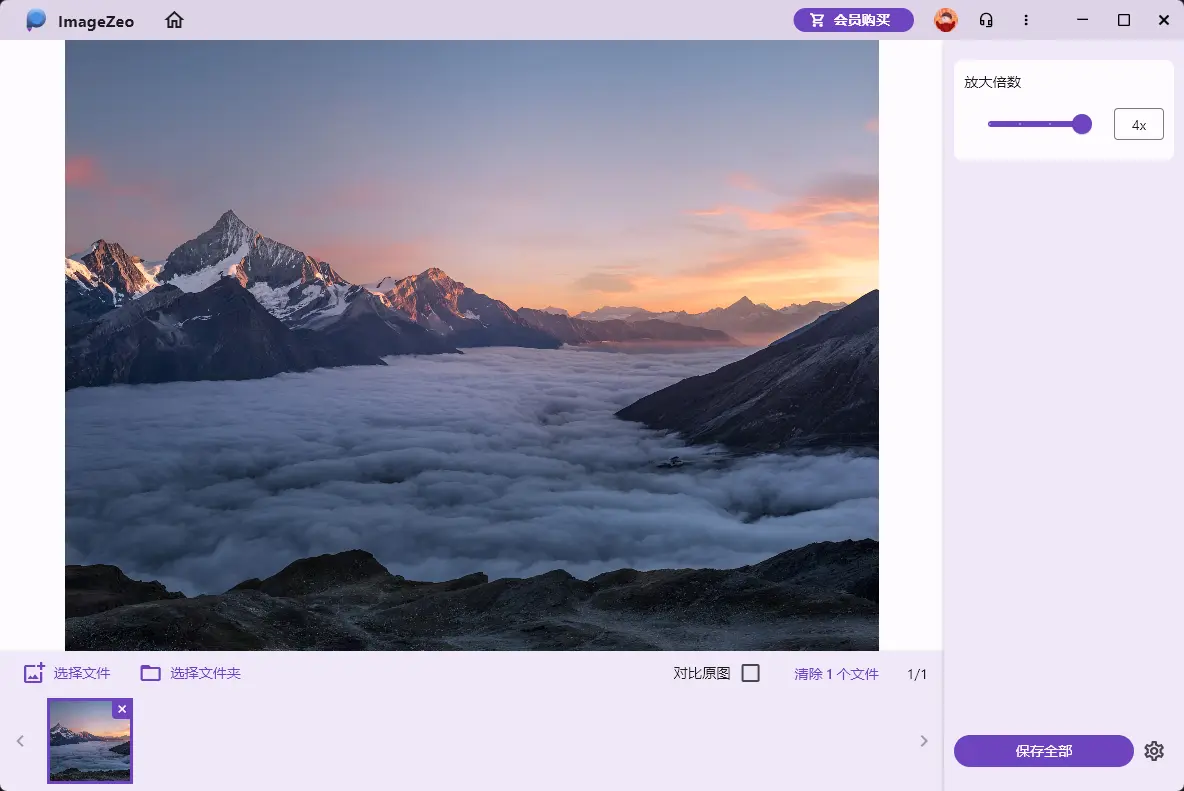Go to the home screen
1184x791 pixels.
(x=175, y=20)
